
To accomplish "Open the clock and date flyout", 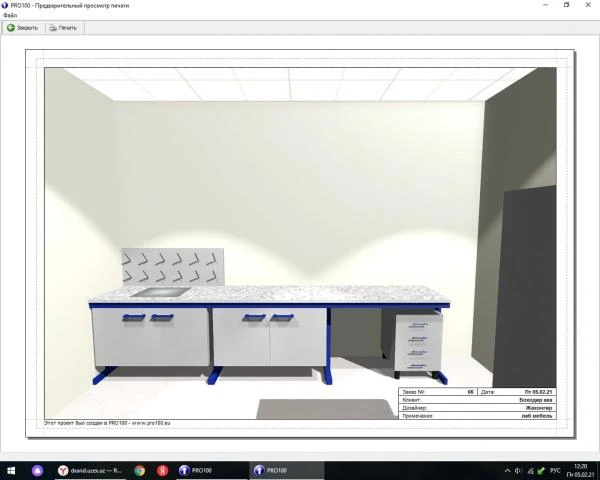I will click(x=580, y=469).
